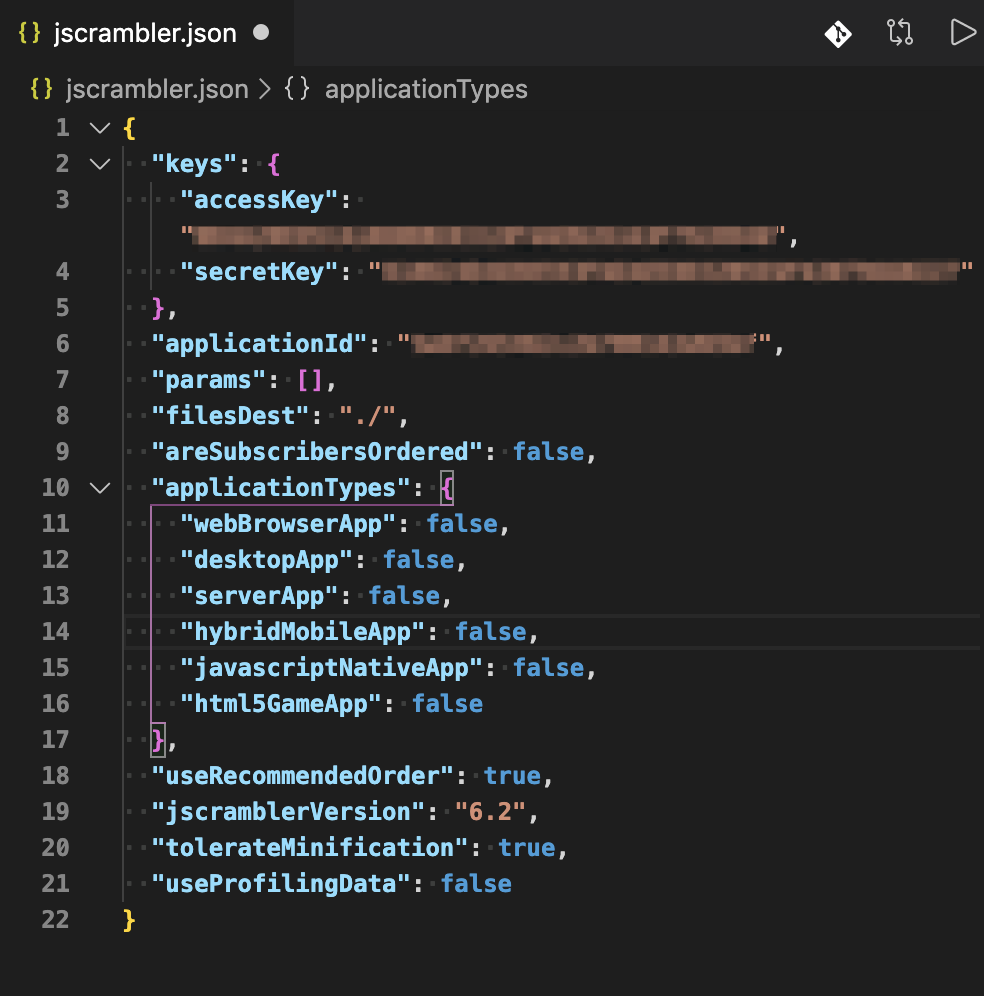
Task: Click the "tolerateMinification" key
Action: click(309, 848)
